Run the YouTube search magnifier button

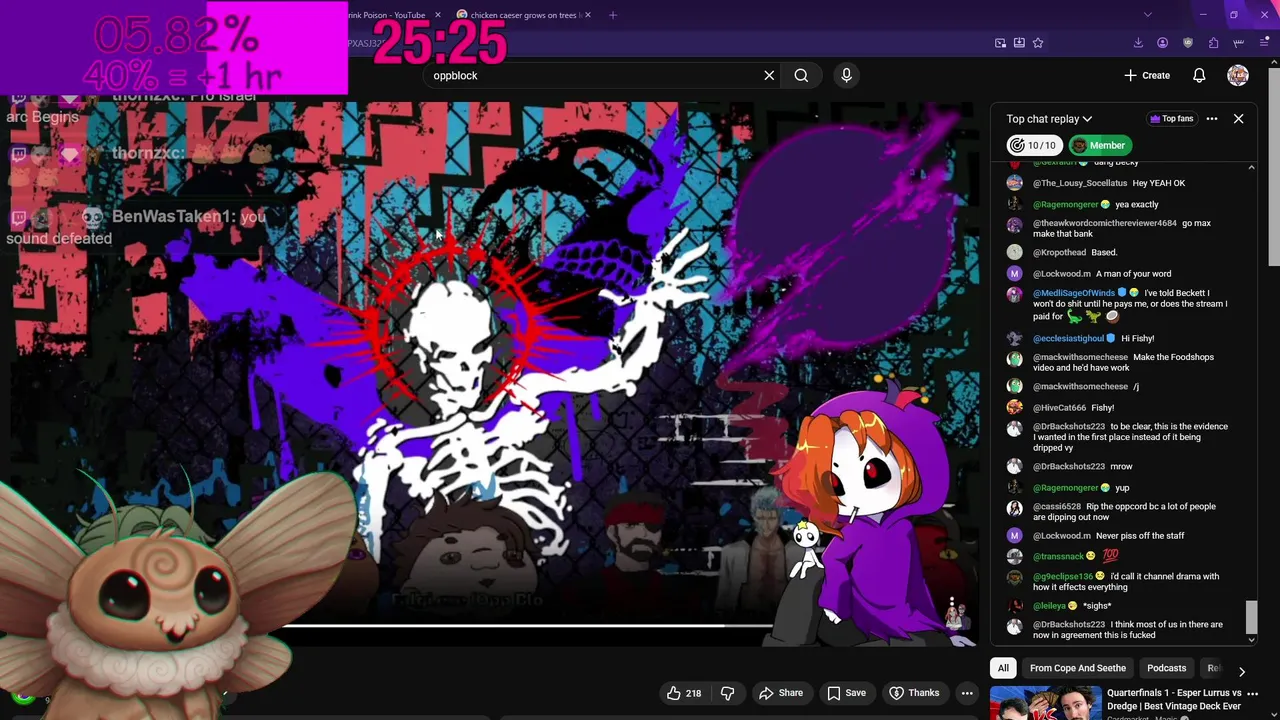pos(801,75)
